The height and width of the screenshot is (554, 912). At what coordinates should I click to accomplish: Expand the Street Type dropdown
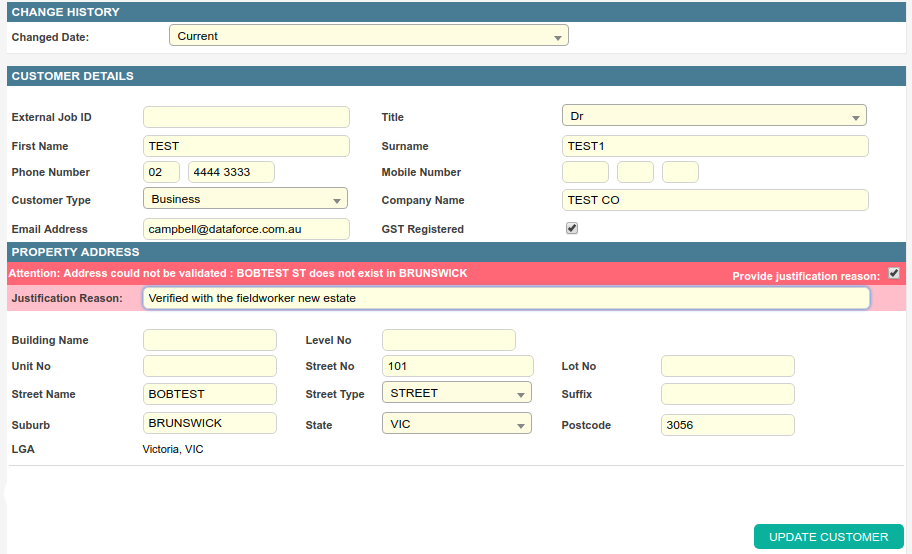tap(456, 393)
